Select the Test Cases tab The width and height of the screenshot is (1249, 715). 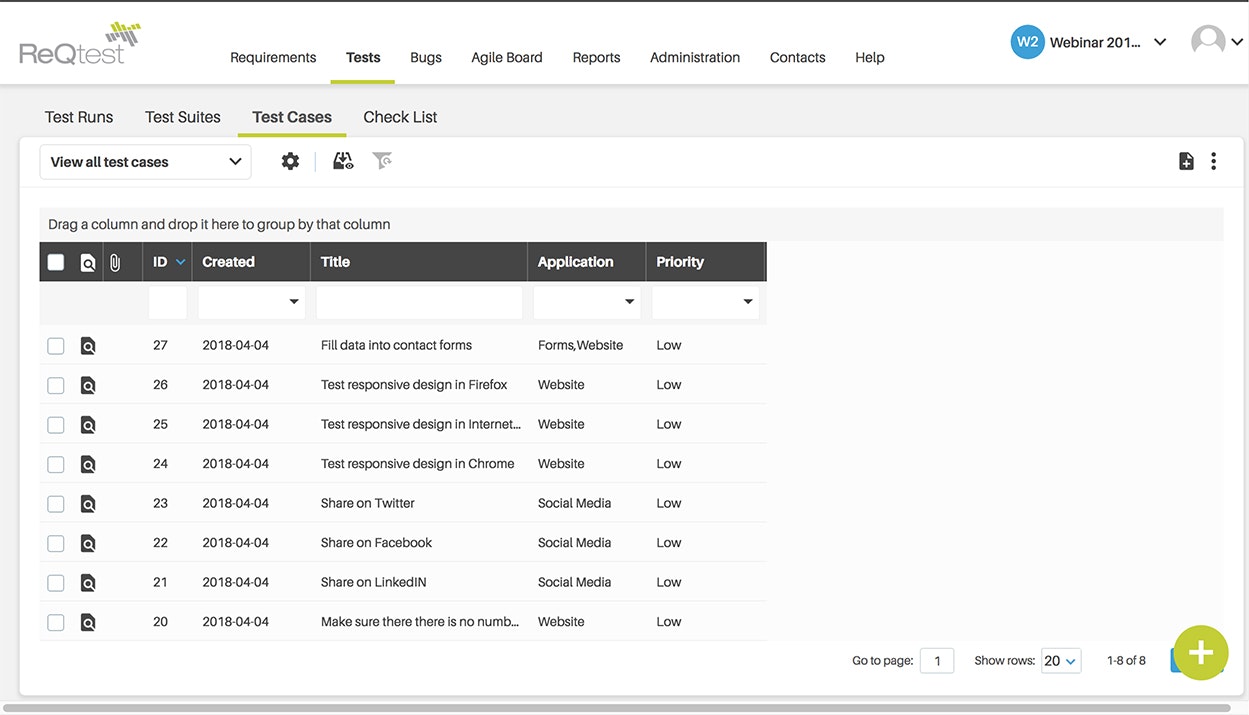tap(292, 117)
